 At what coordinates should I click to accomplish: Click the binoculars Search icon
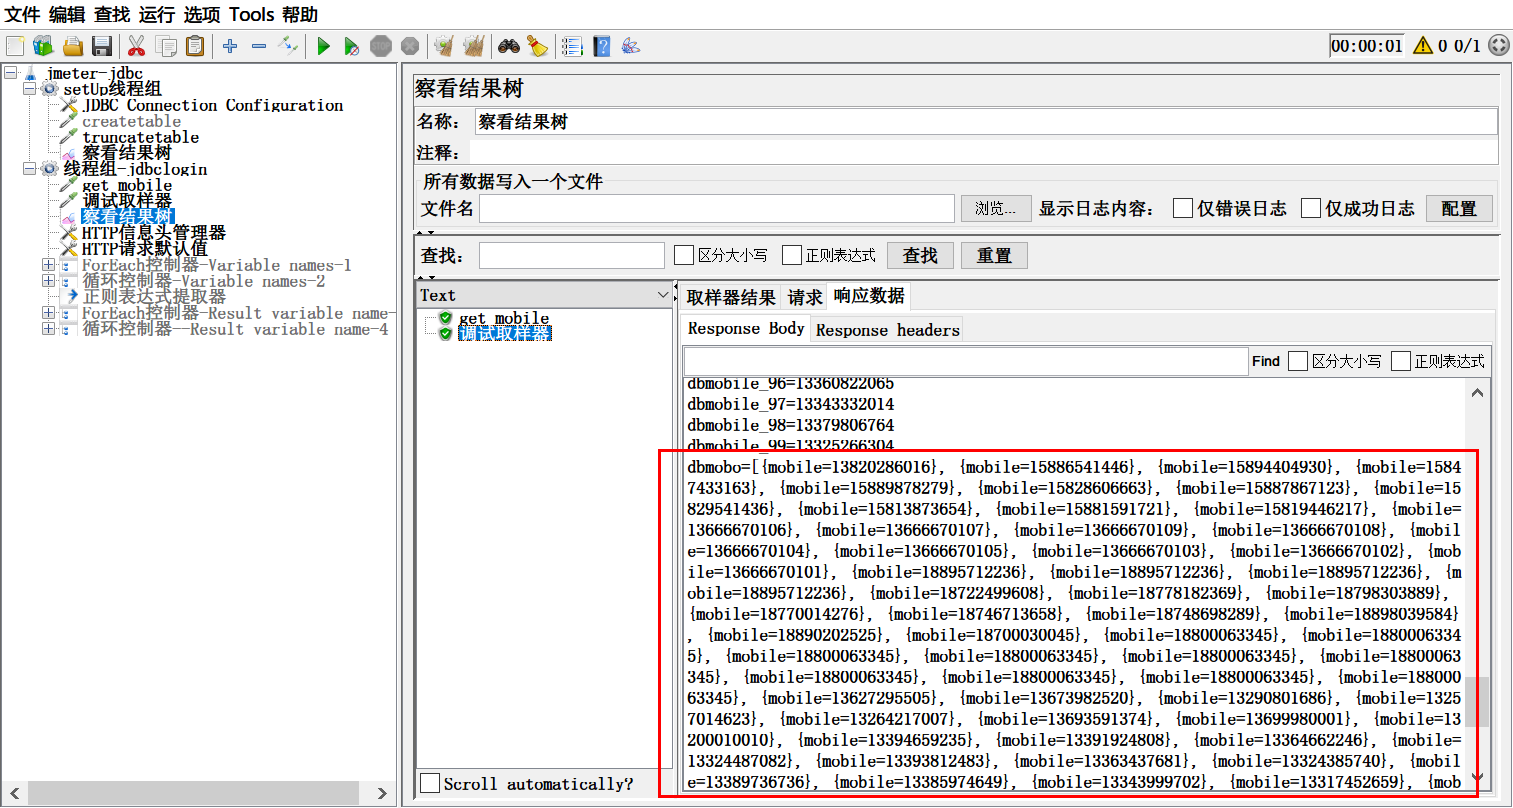509,46
